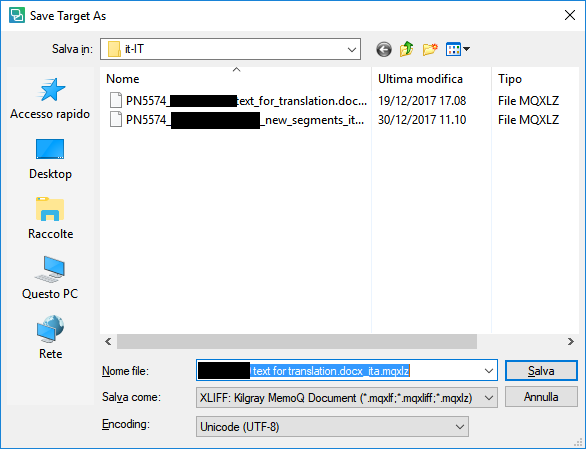Select Desktop in the places sidebar
586x449 pixels.
click(x=50, y=159)
